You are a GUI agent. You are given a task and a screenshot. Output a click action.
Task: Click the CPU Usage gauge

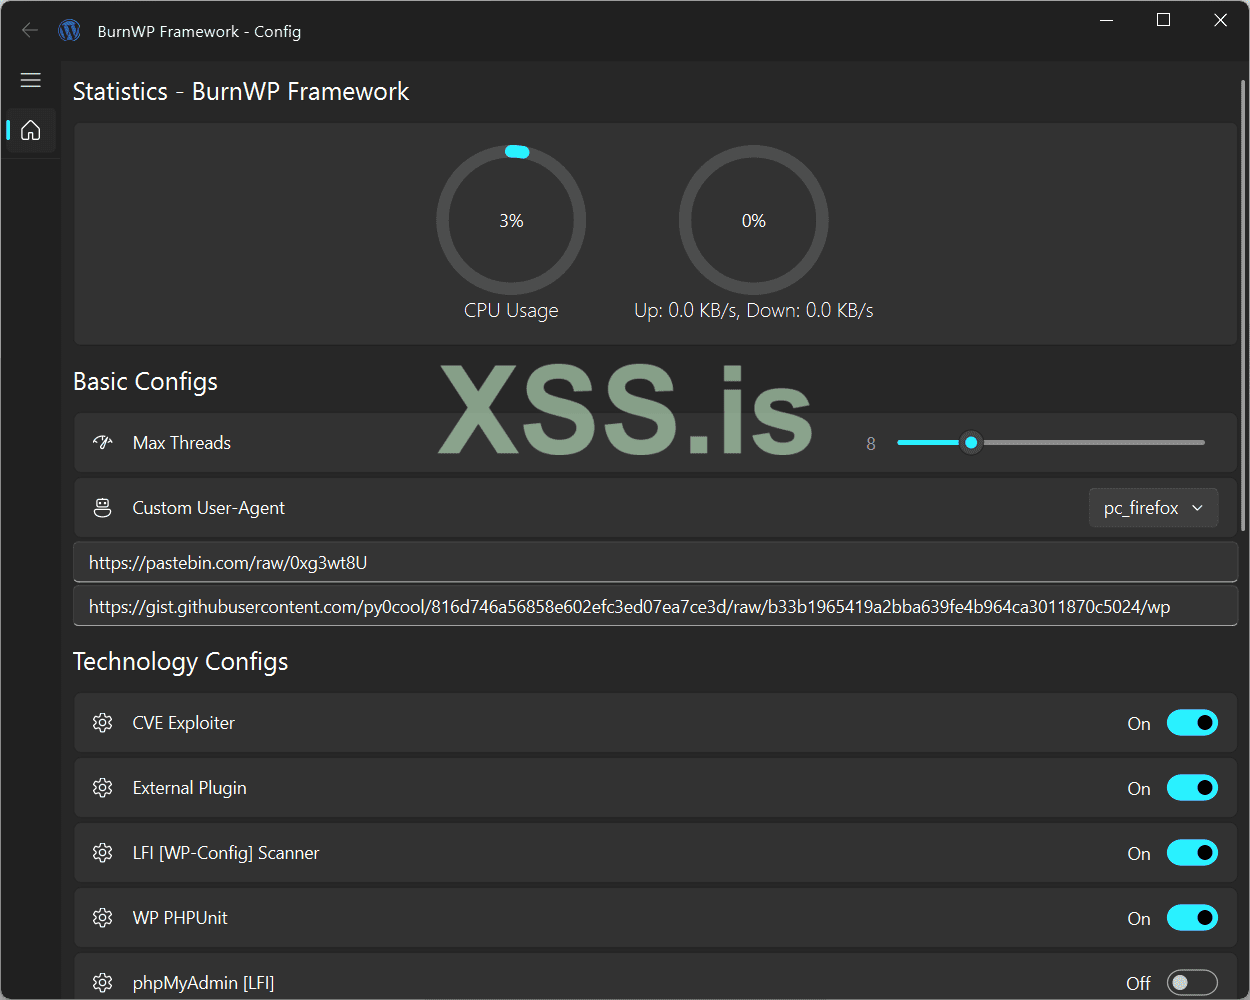pyautogui.click(x=511, y=221)
